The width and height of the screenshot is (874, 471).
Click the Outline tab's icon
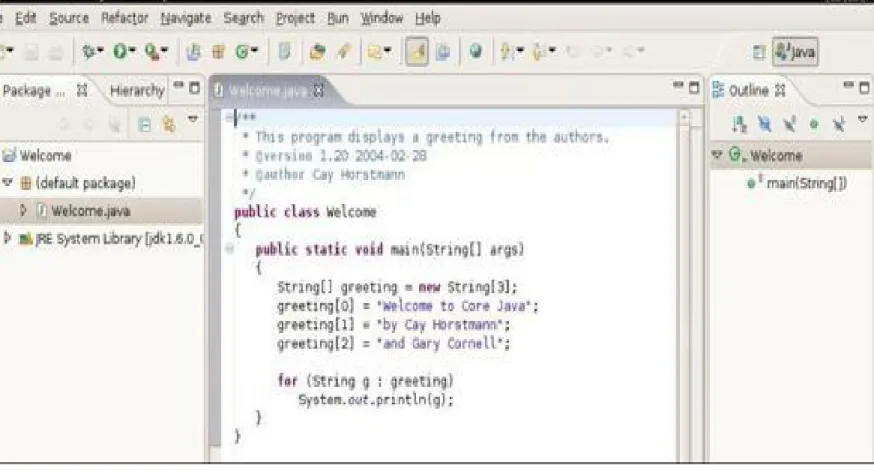click(x=718, y=90)
